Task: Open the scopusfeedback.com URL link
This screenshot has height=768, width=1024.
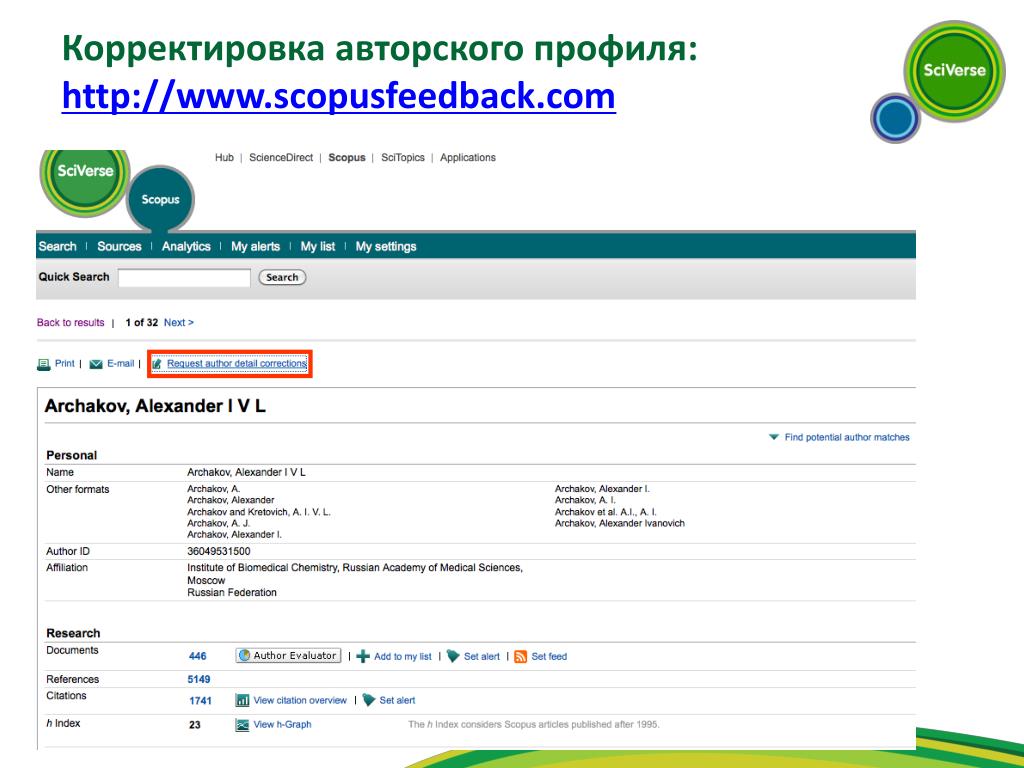Action: (x=339, y=96)
